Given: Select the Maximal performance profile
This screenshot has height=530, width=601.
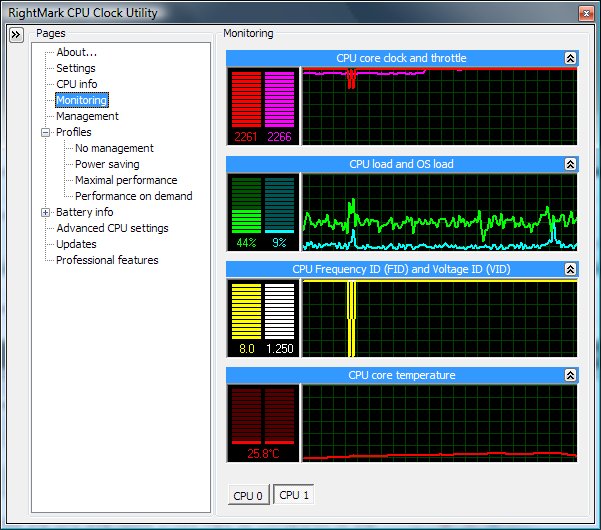Looking at the screenshot, I should click(x=126, y=180).
